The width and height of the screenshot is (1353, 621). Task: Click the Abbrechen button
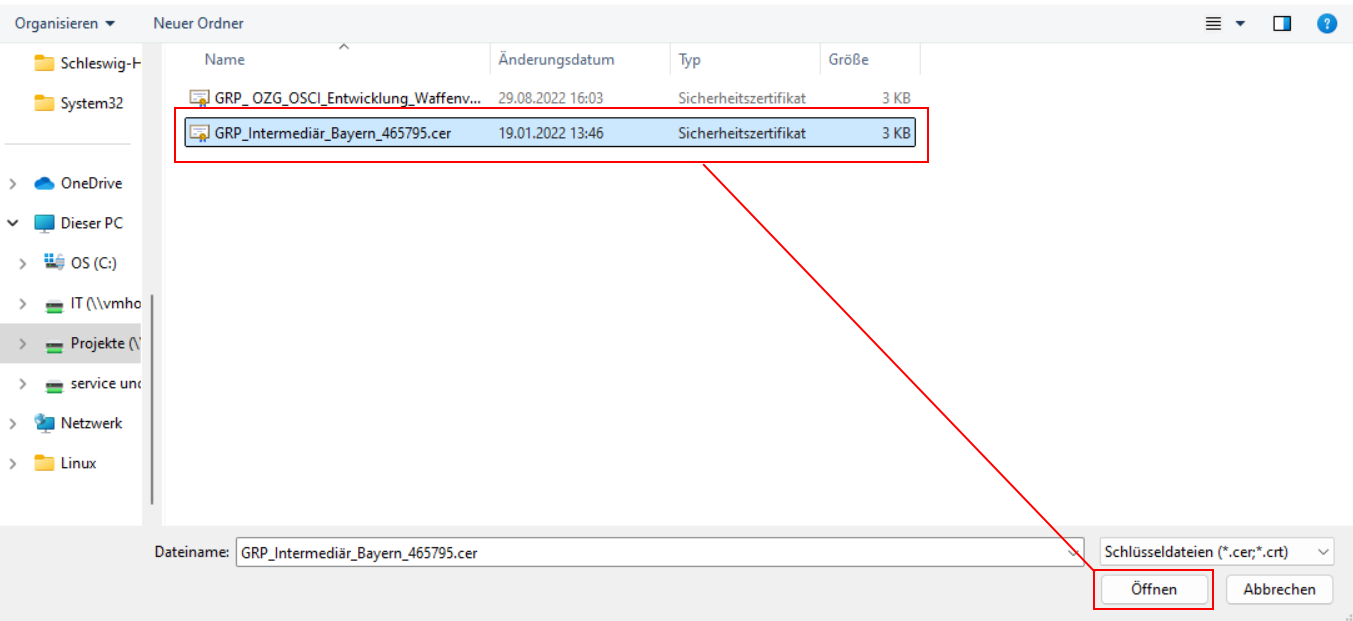click(1279, 589)
